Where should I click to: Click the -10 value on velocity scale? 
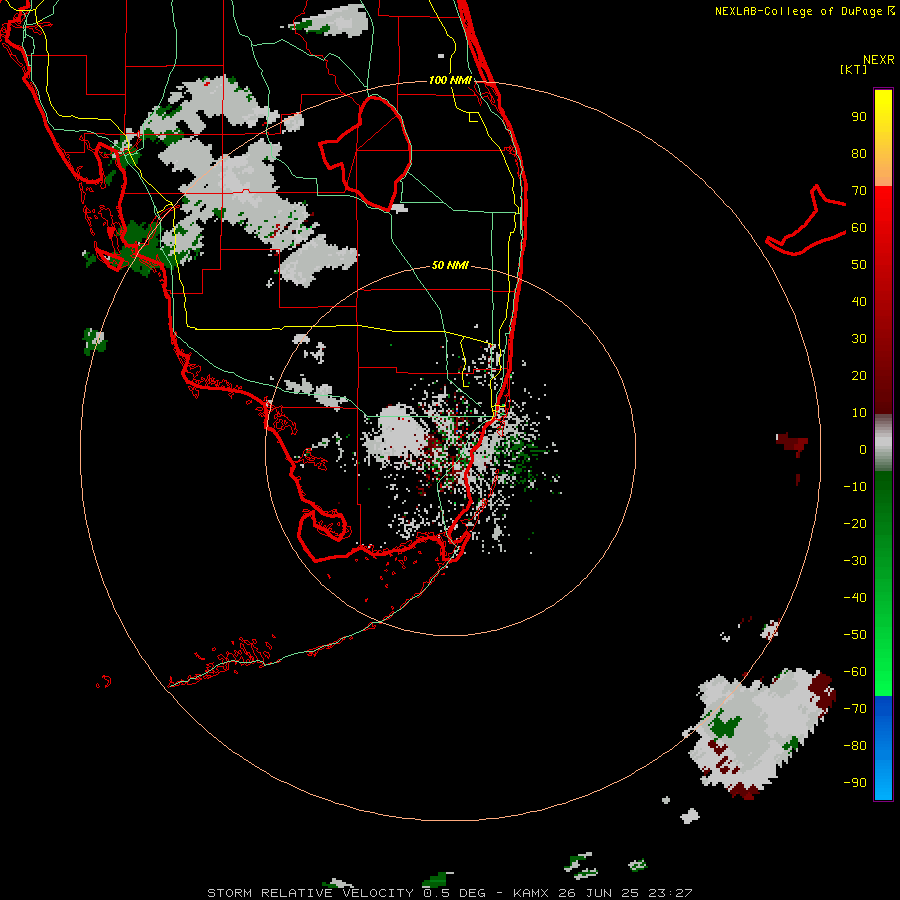pos(855,487)
